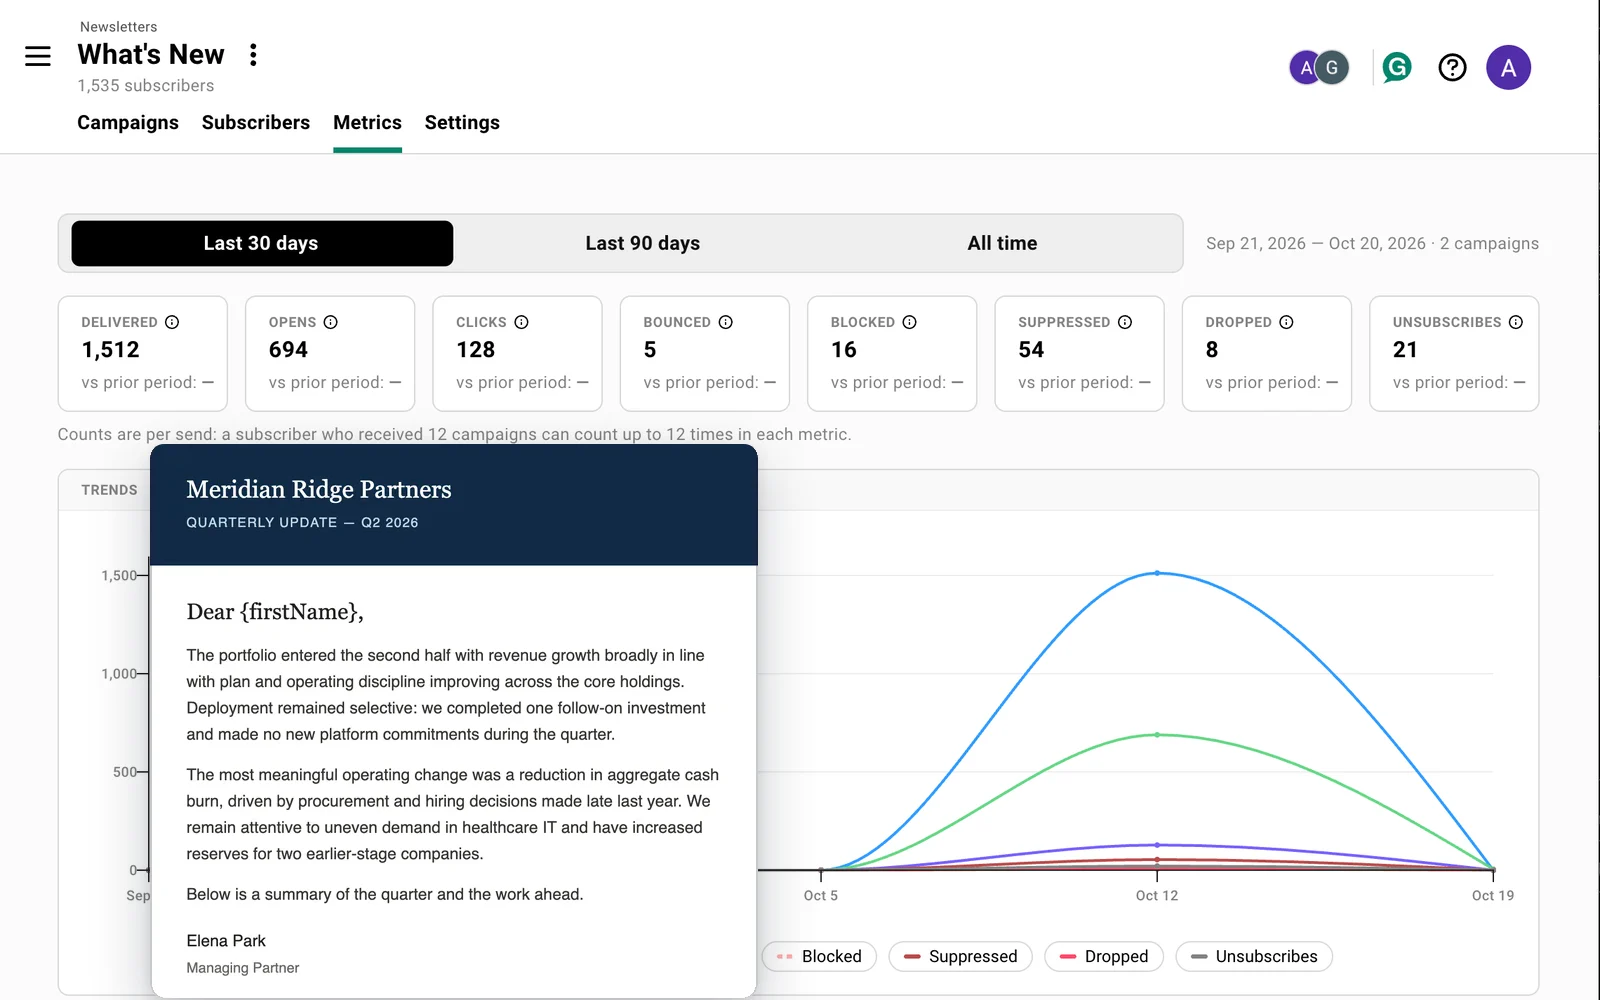This screenshot has width=1600, height=1000.
Task: Switch to the Campaigns tab
Action: (x=128, y=122)
